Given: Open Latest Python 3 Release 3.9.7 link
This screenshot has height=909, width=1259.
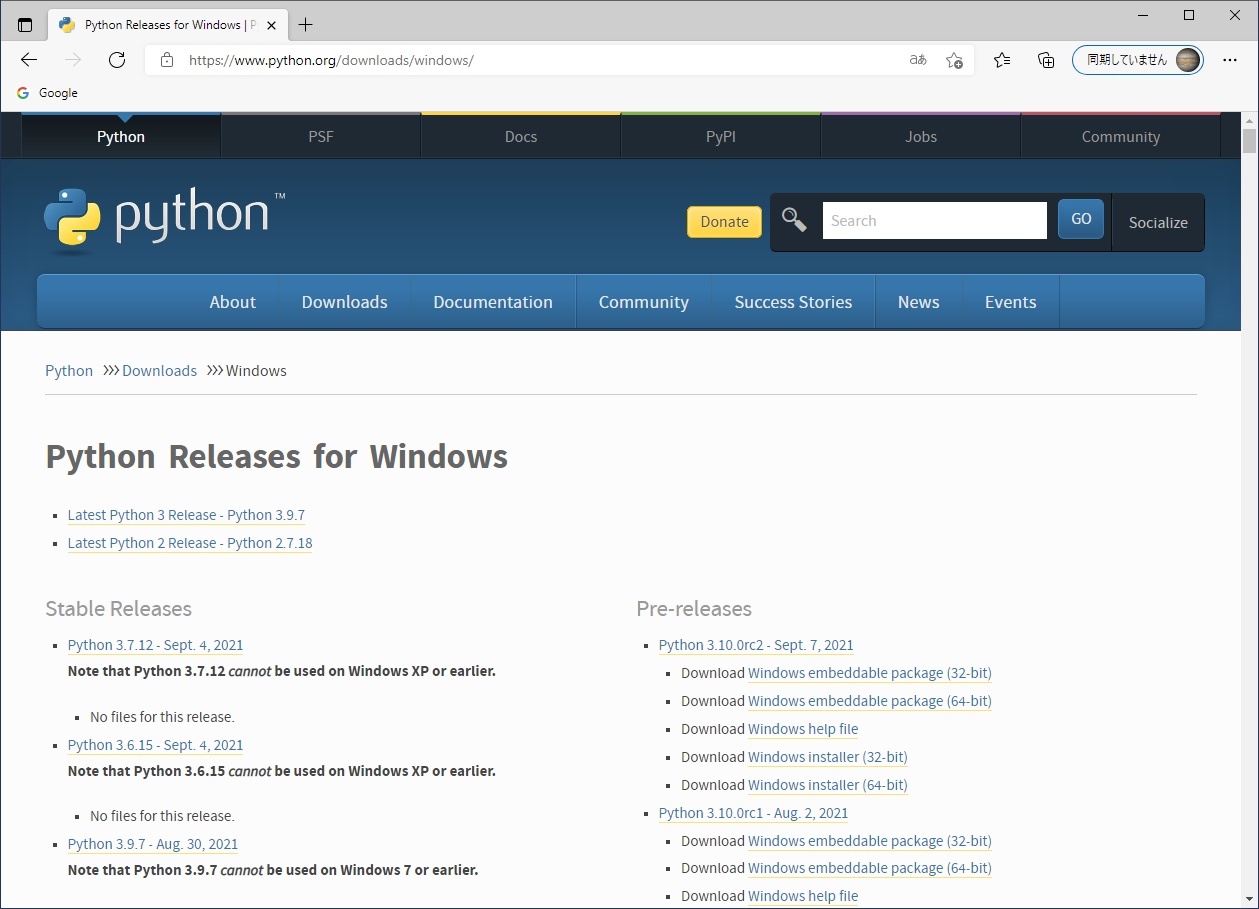Looking at the screenshot, I should pos(186,515).
